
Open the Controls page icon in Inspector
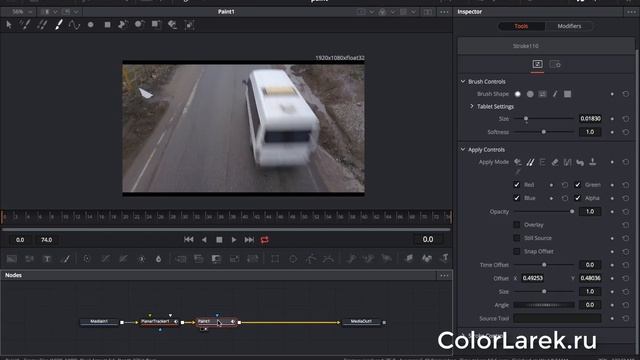coord(537,64)
